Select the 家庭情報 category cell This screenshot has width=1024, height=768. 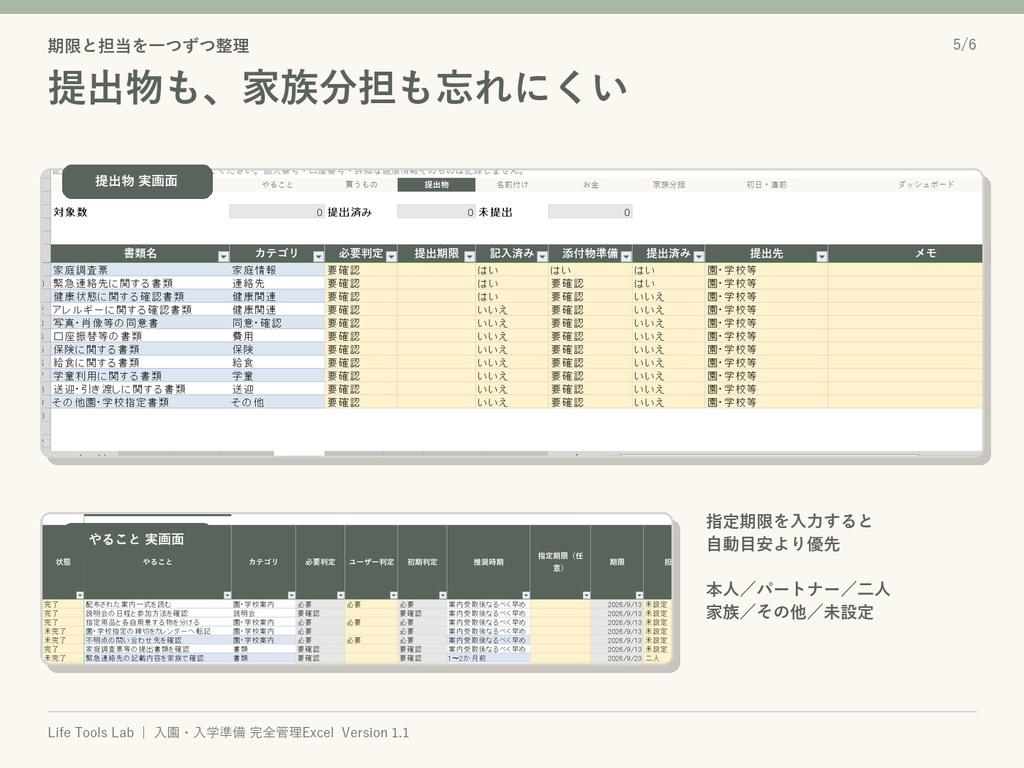click(x=277, y=270)
